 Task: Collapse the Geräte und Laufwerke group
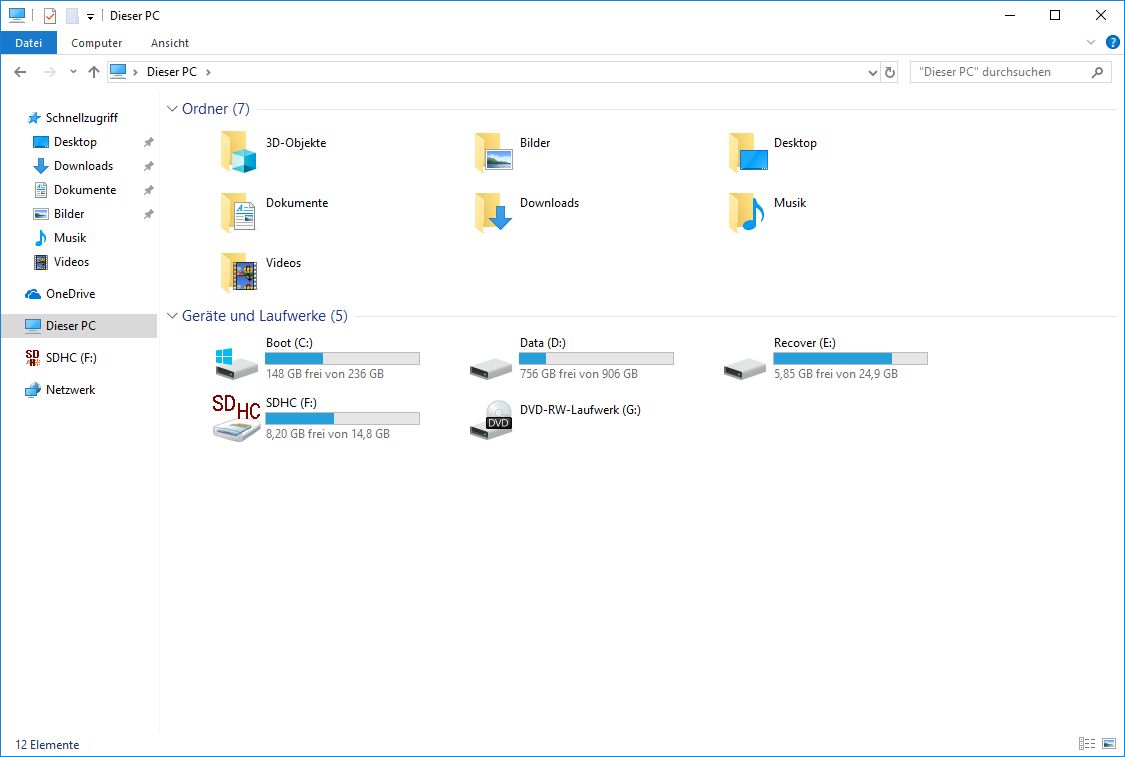[x=172, y=316]
